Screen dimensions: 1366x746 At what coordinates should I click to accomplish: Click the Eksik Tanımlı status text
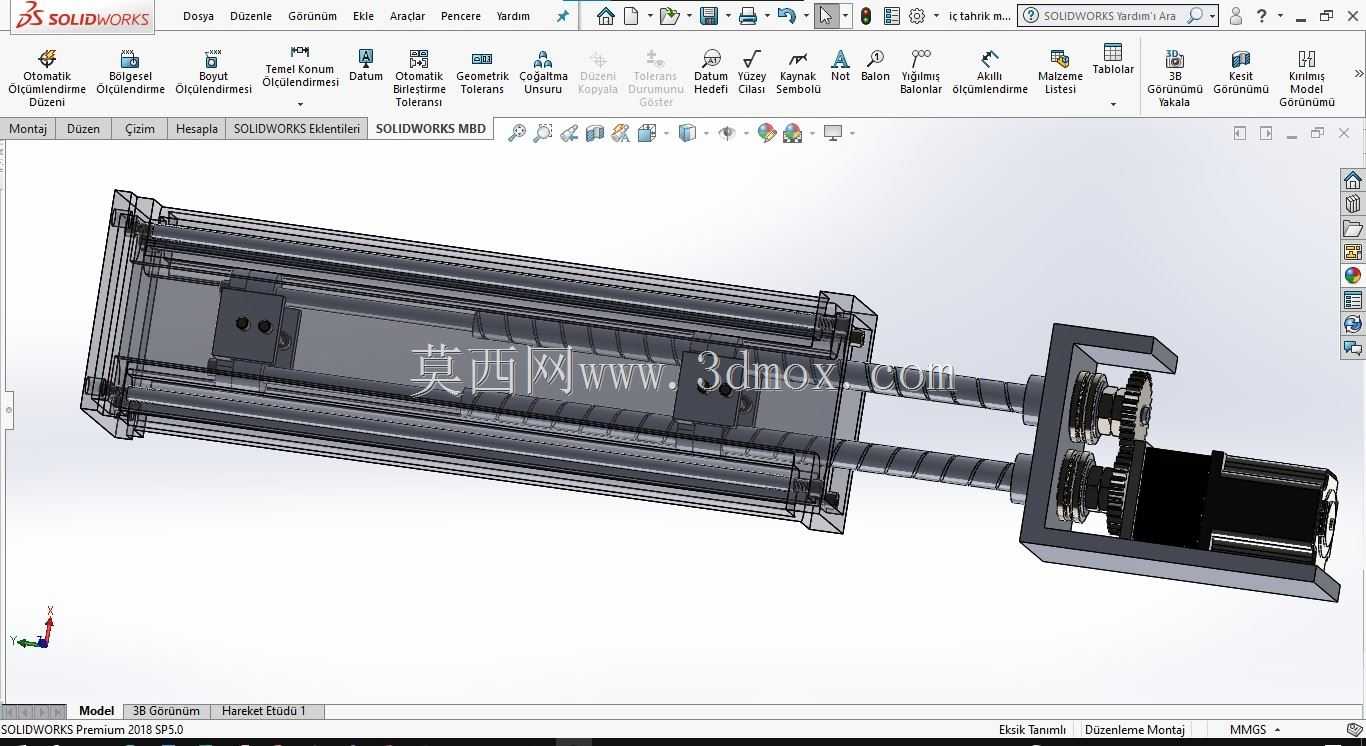(1032, 730)
